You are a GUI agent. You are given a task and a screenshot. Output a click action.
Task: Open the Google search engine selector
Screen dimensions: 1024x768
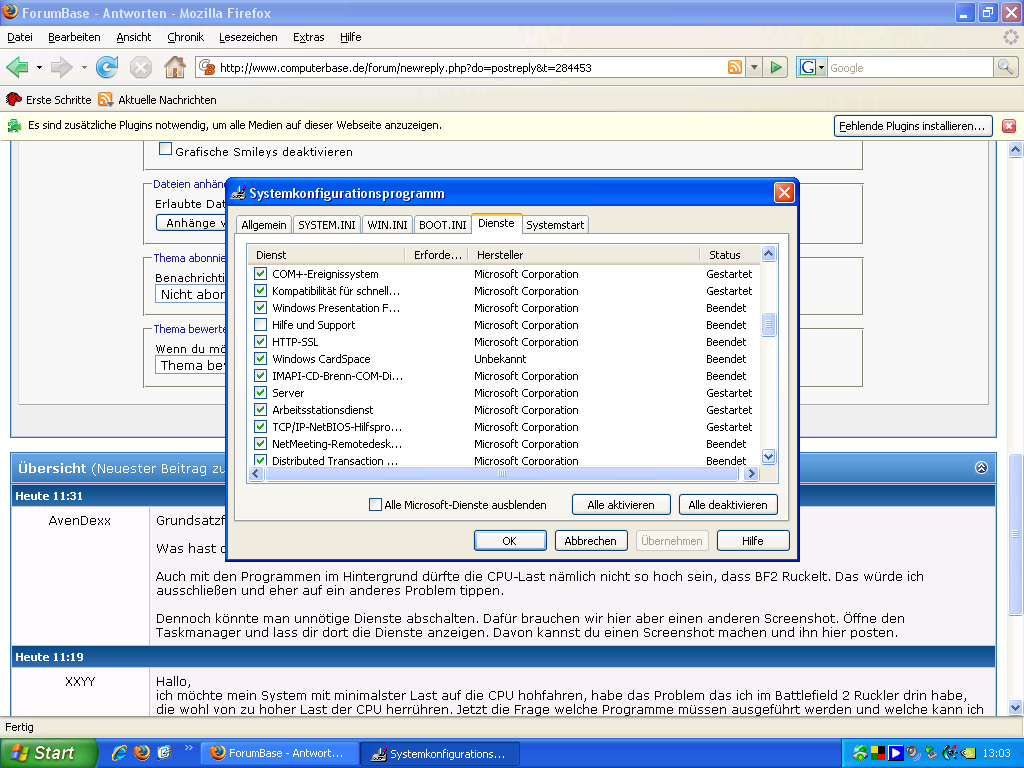coord(812,67)
